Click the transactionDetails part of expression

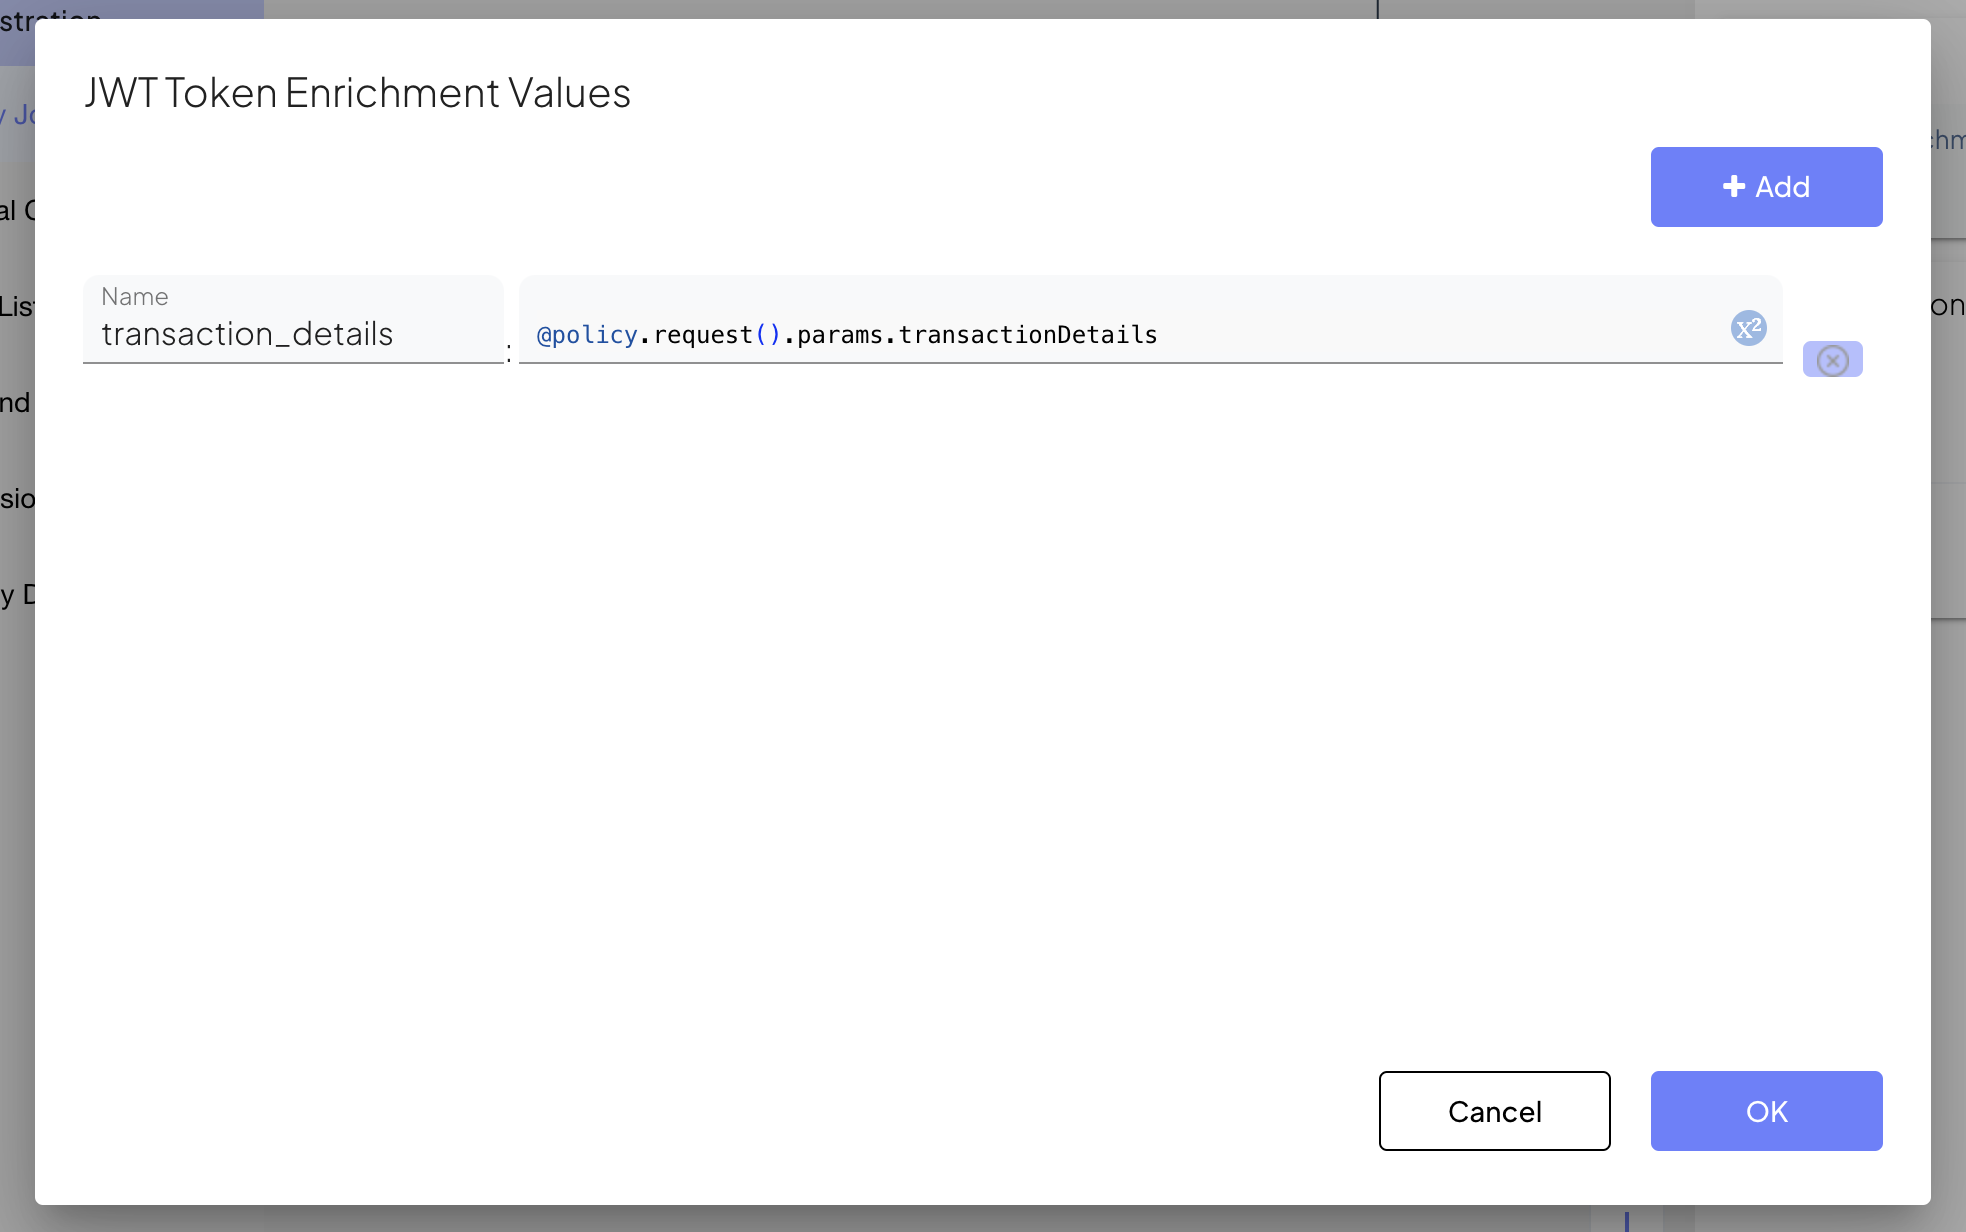[x=1027, y=335]
